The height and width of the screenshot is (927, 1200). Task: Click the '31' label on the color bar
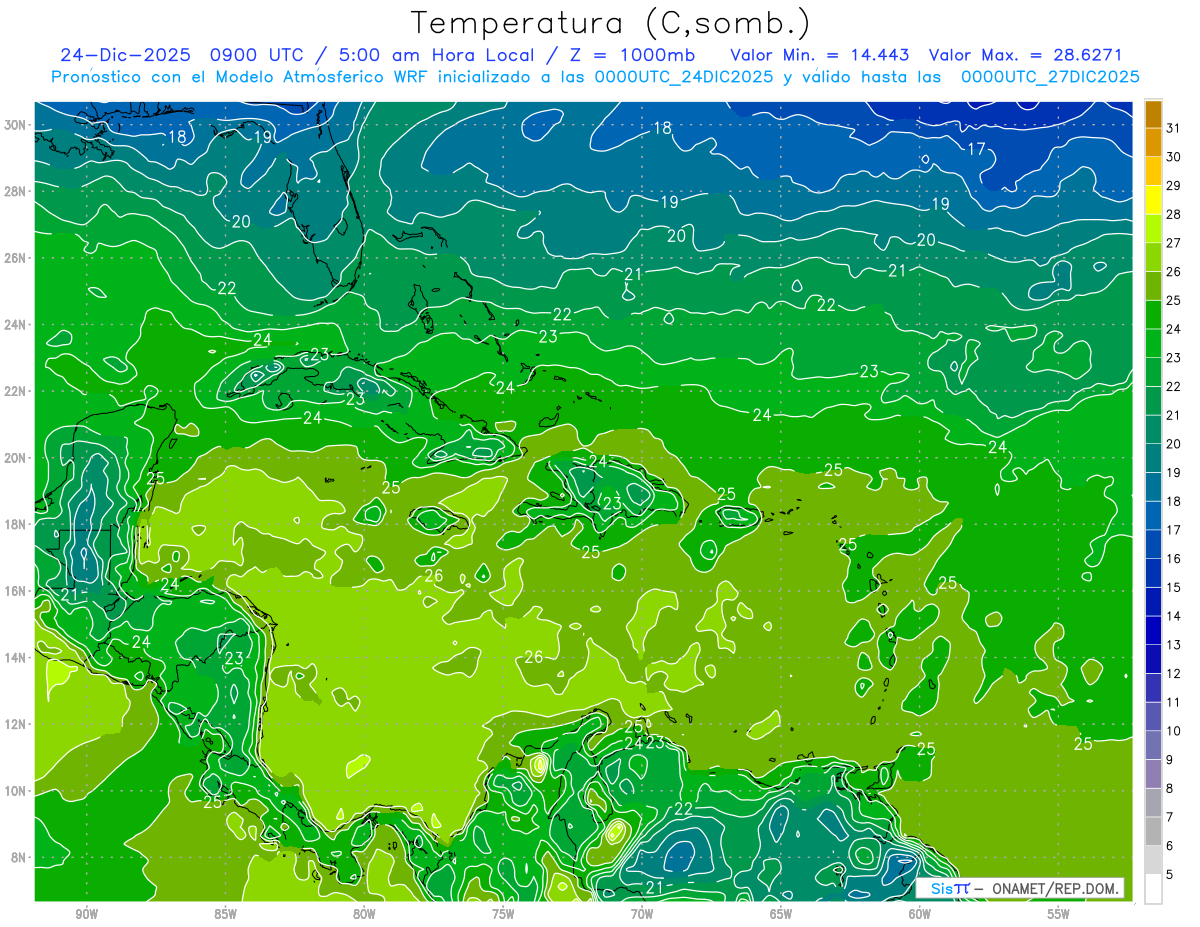(x=1174, y=128)
